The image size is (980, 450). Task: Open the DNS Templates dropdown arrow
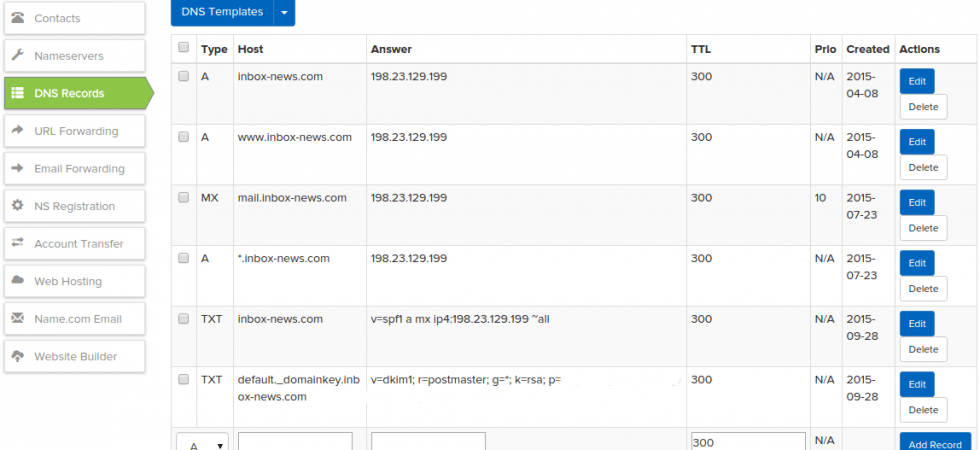tap(284, 12)
